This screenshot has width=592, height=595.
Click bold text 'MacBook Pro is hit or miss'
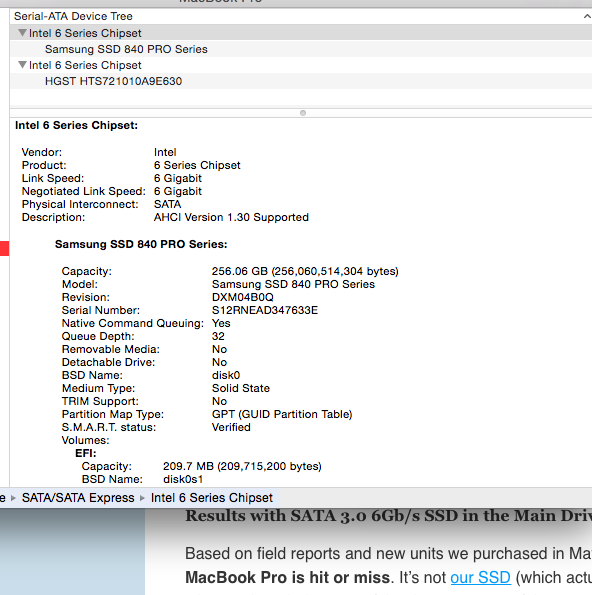point(287,577)
